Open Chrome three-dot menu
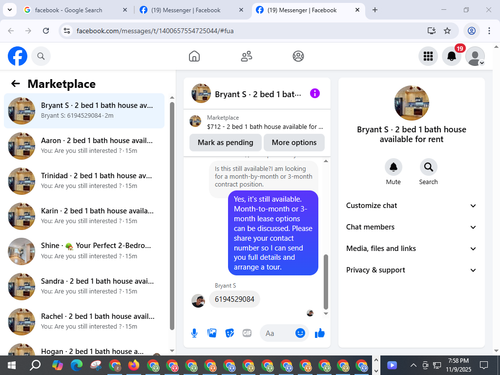The height and width of the screenshot is (375, 500). click(489, 31)
